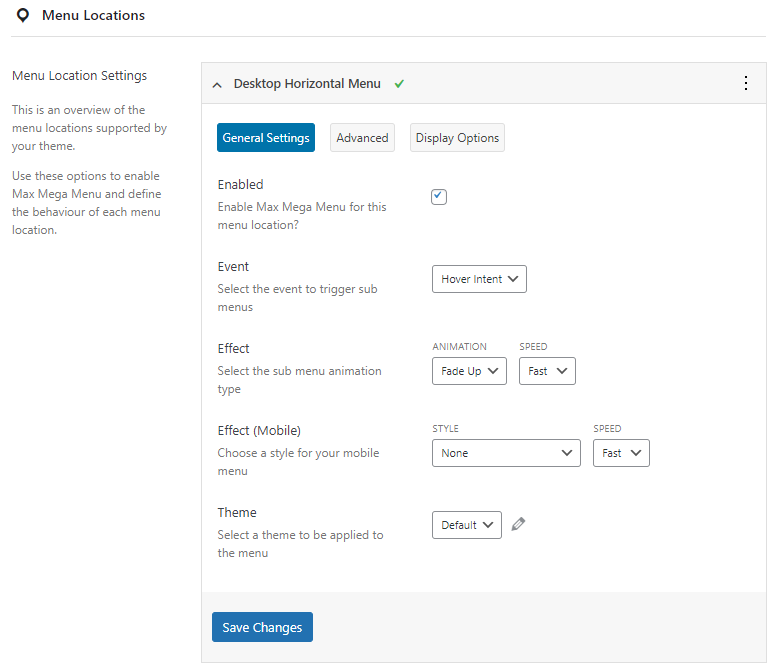The image size is (777, 672).
Task: Uncheck the Enabled checkbox
Action: click(x=439, y=197)
